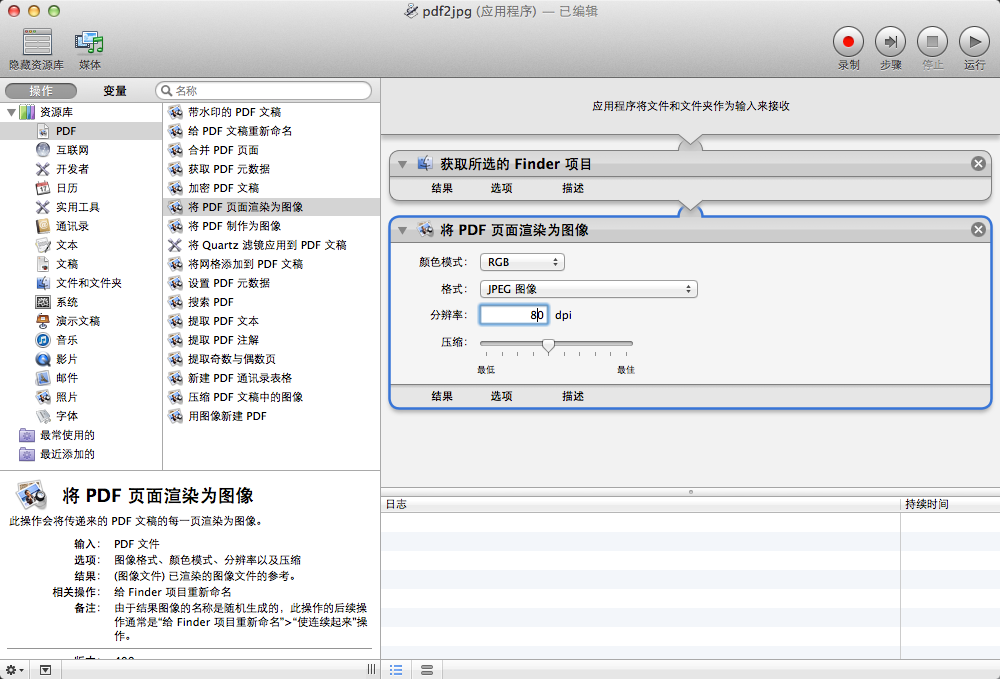Image resolution: width=1000 pixels, height=679 pixels.
Task: Click the Record button in toolbar
Action: (849, 42)
